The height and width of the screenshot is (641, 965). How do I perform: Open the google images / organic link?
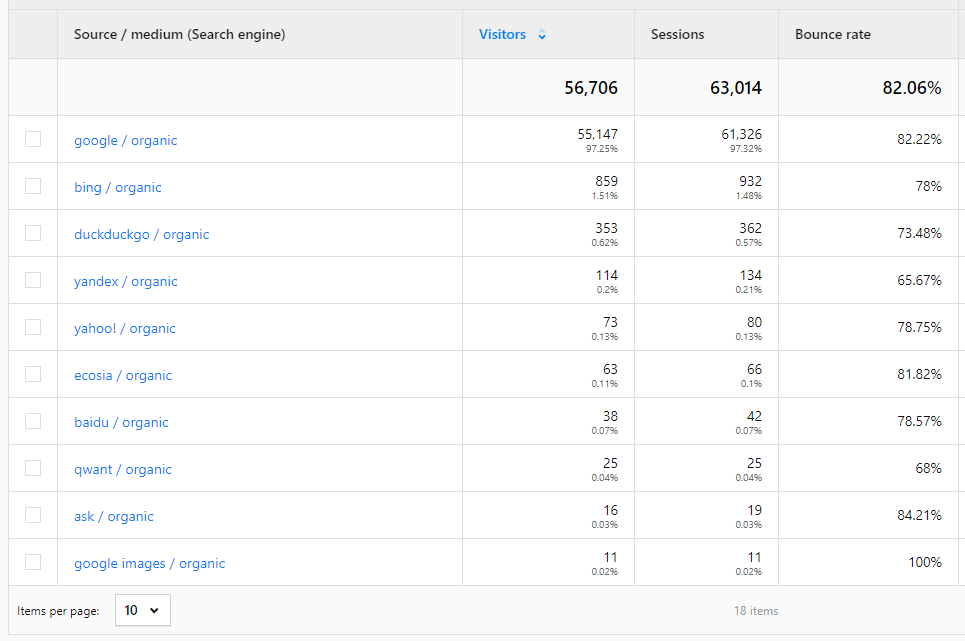coord(149,564)
